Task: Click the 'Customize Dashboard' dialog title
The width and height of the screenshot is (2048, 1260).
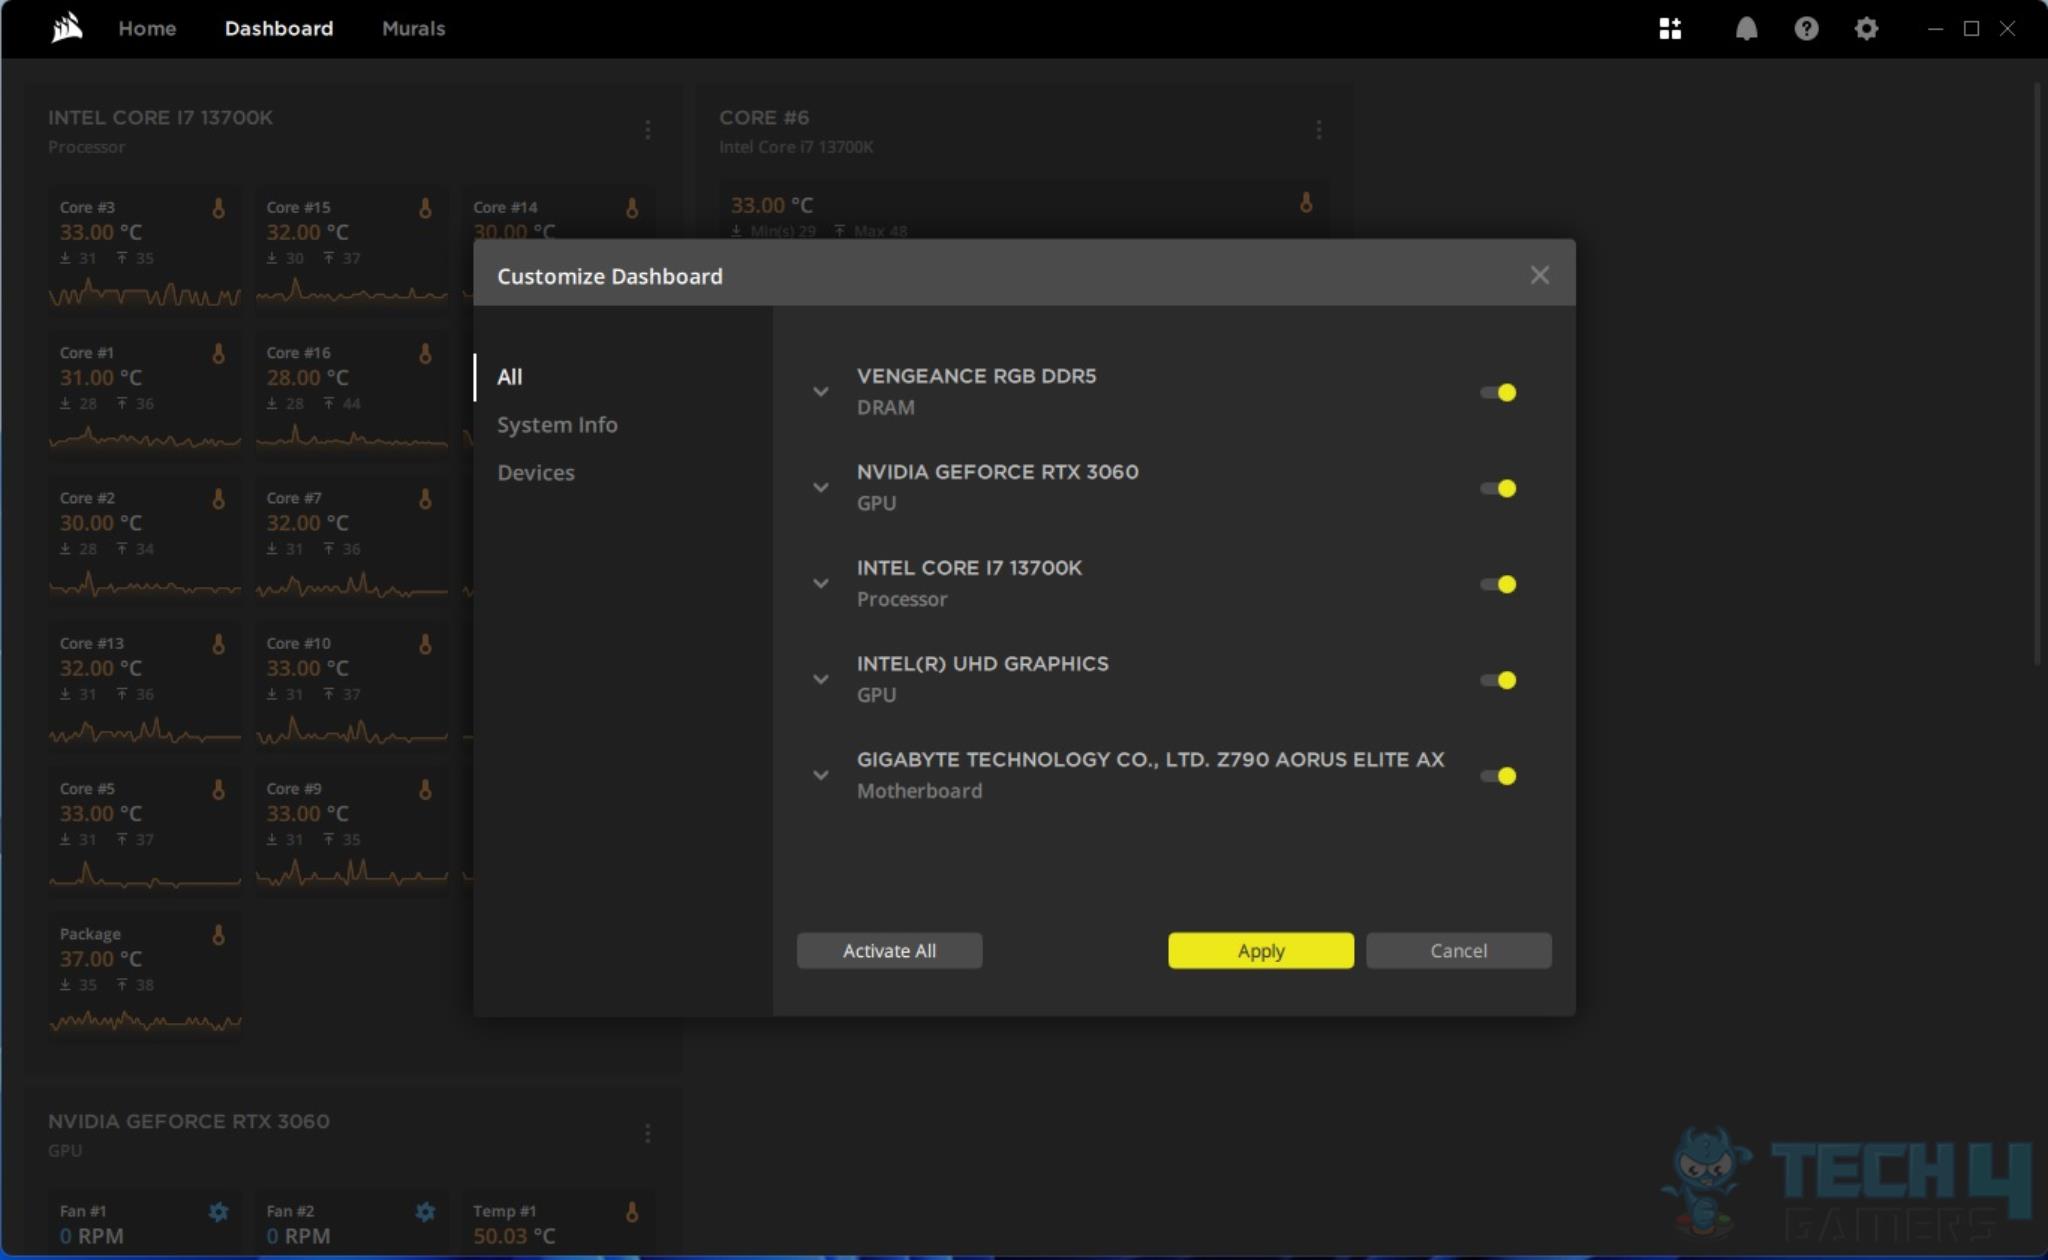Action: (610, 276)
